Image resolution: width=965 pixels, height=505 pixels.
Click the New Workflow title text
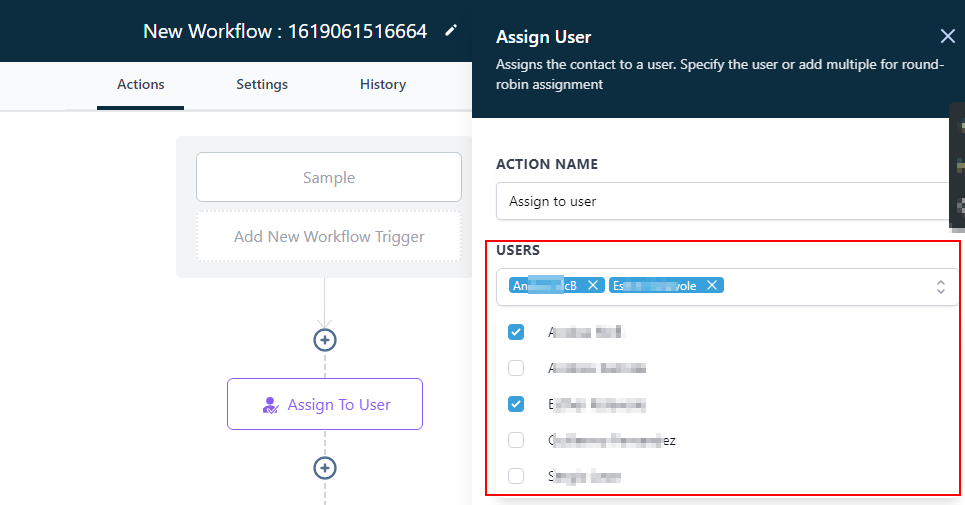[x=285, y=31]
